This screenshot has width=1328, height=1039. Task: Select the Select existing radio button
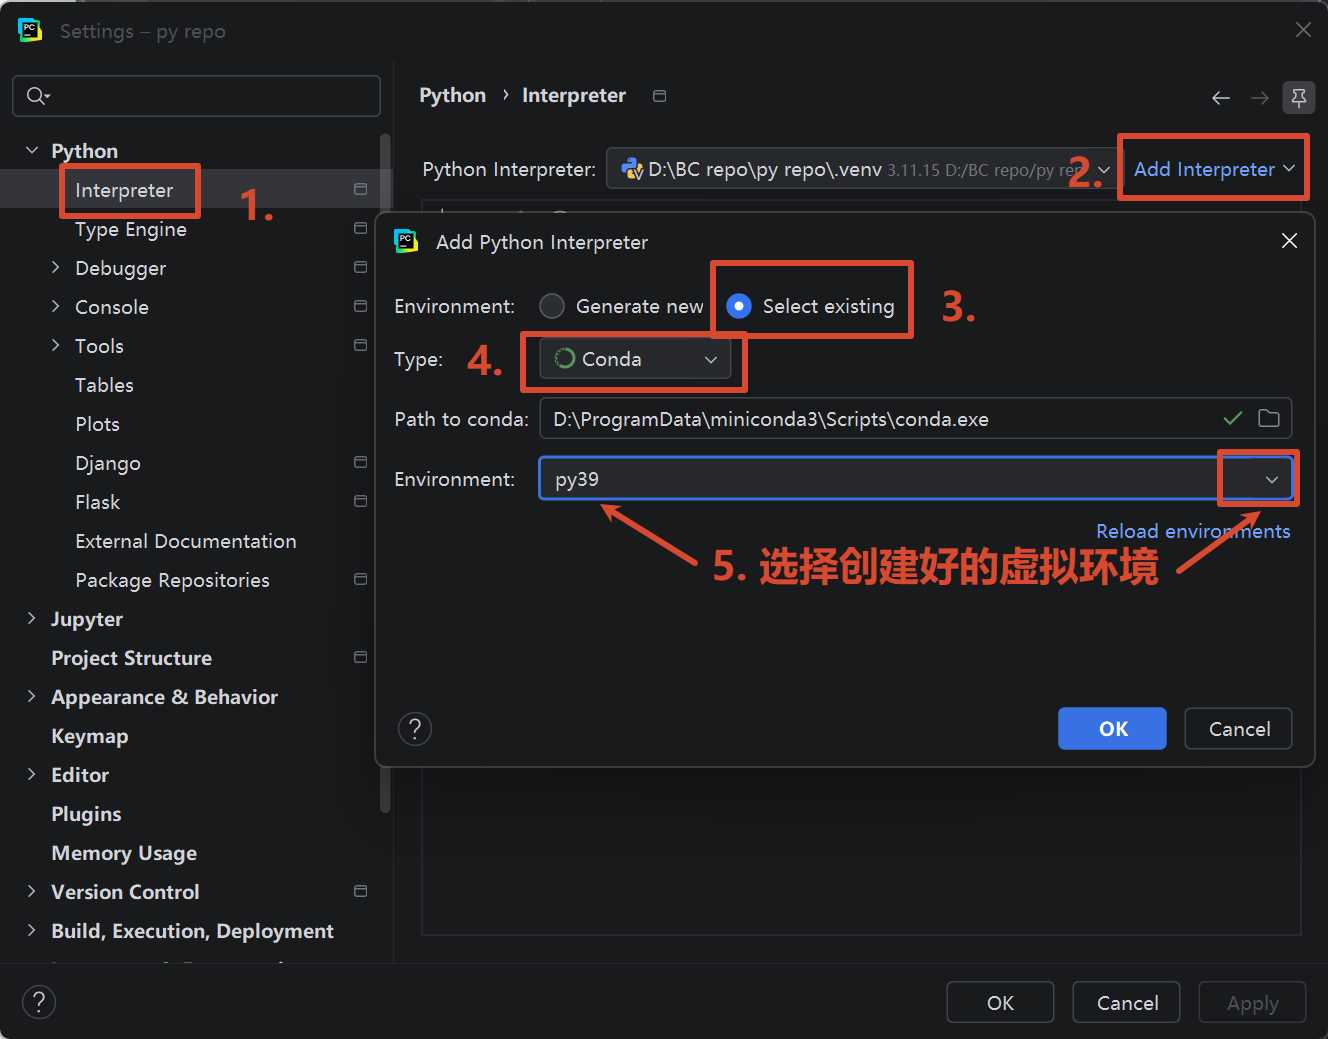[738, 306]
